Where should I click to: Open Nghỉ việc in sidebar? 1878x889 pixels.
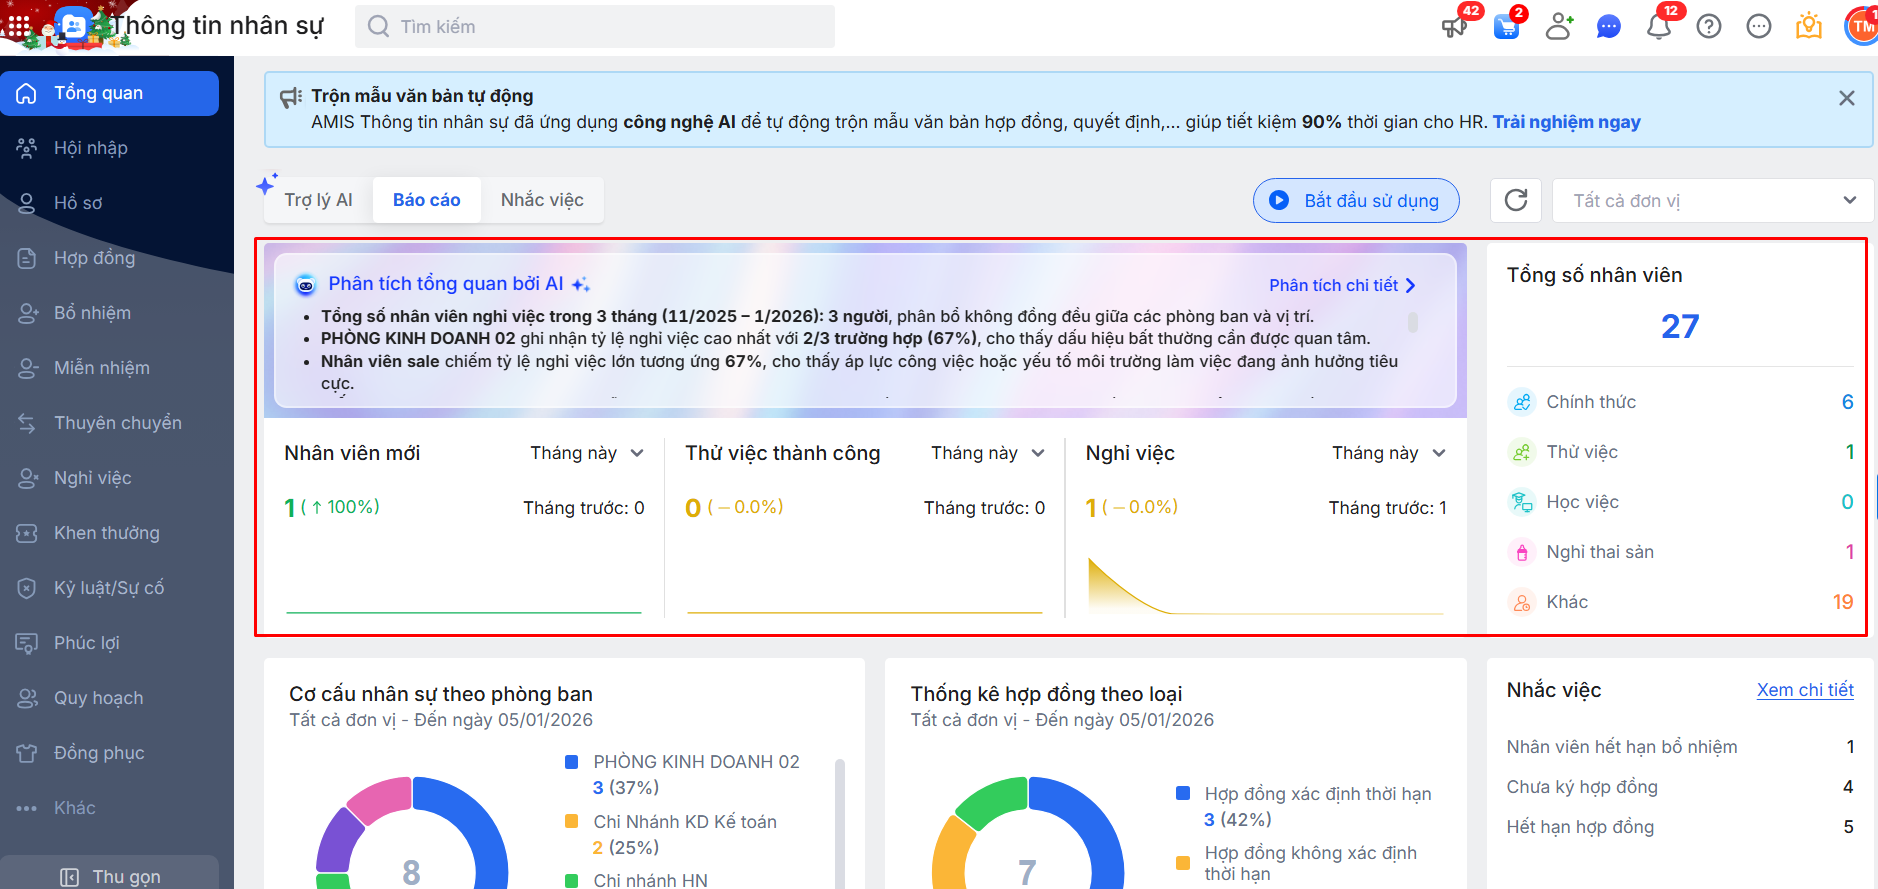[x=110, y=478]
